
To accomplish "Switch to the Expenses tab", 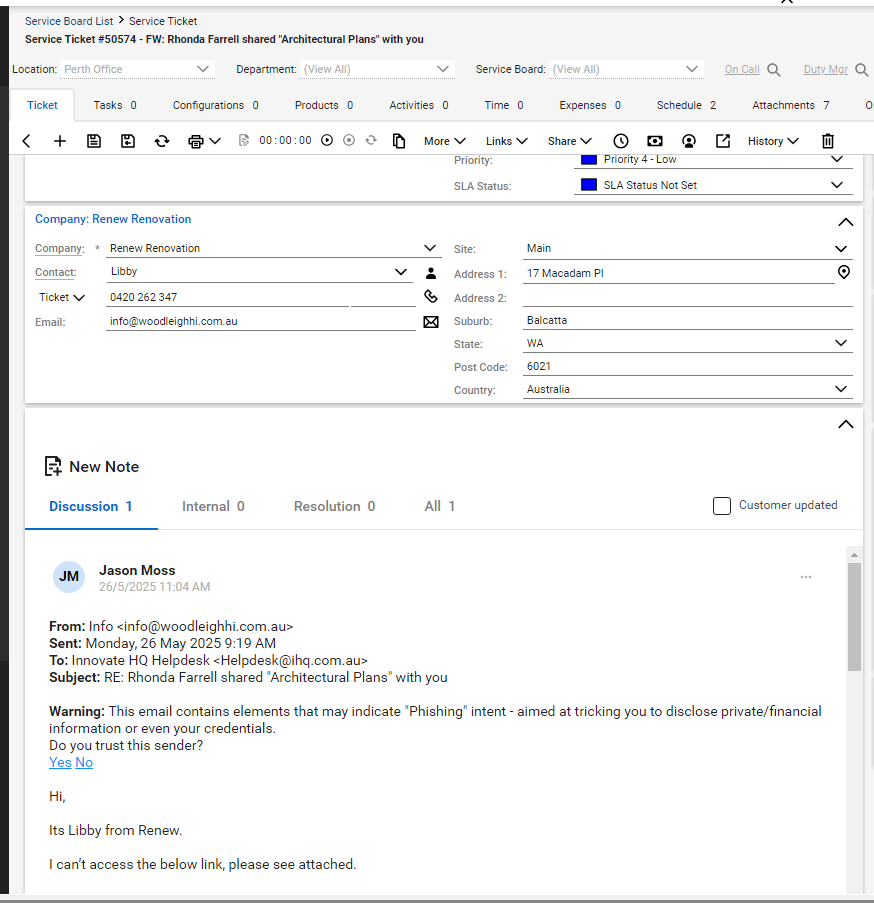I will (x=590, y=105).
